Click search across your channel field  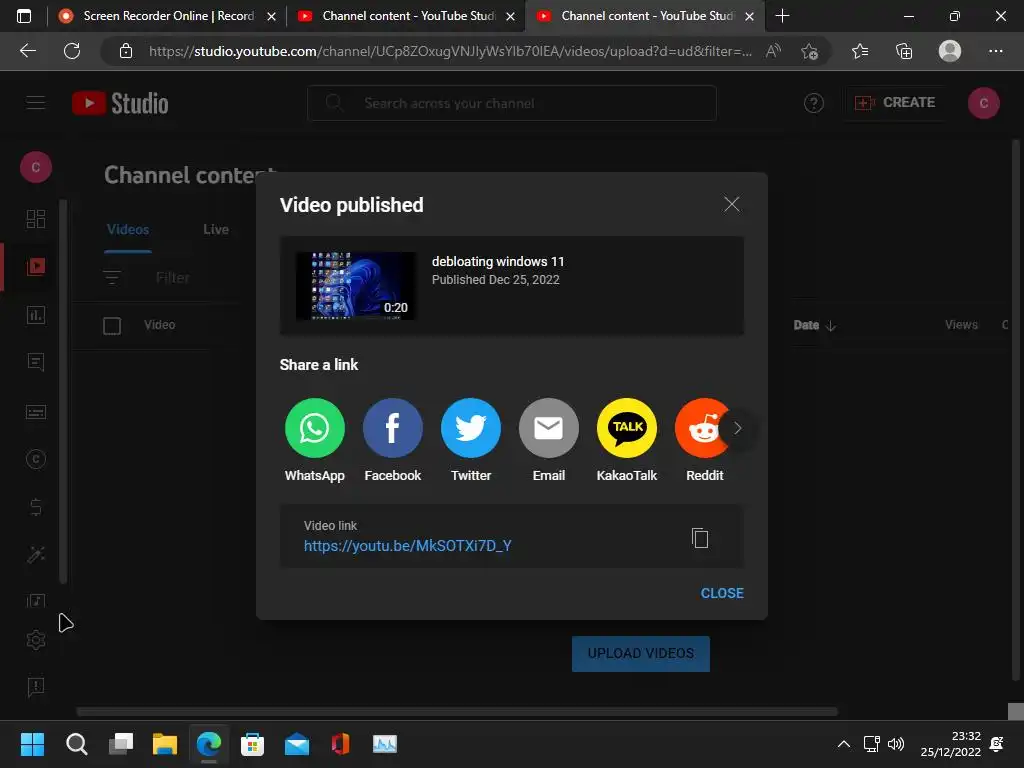click(512, 103)
